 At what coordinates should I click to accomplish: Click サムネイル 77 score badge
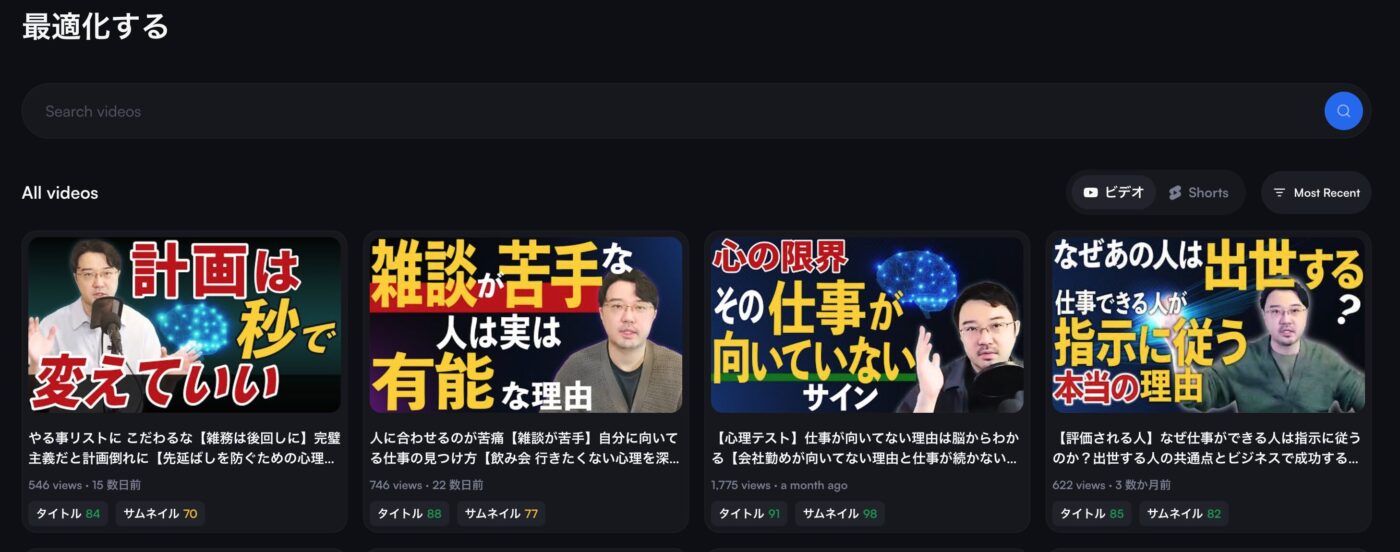(x=501, y=514)
